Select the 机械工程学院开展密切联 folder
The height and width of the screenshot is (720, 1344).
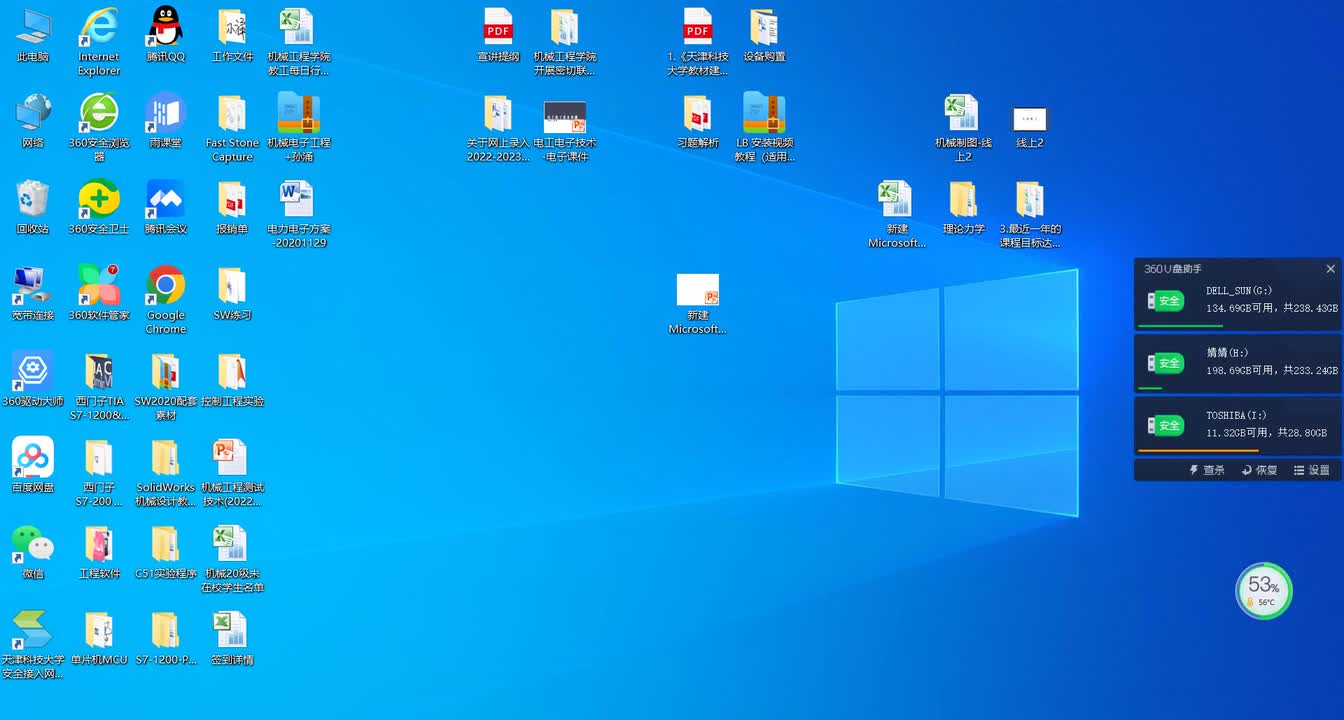click(564, 42)
